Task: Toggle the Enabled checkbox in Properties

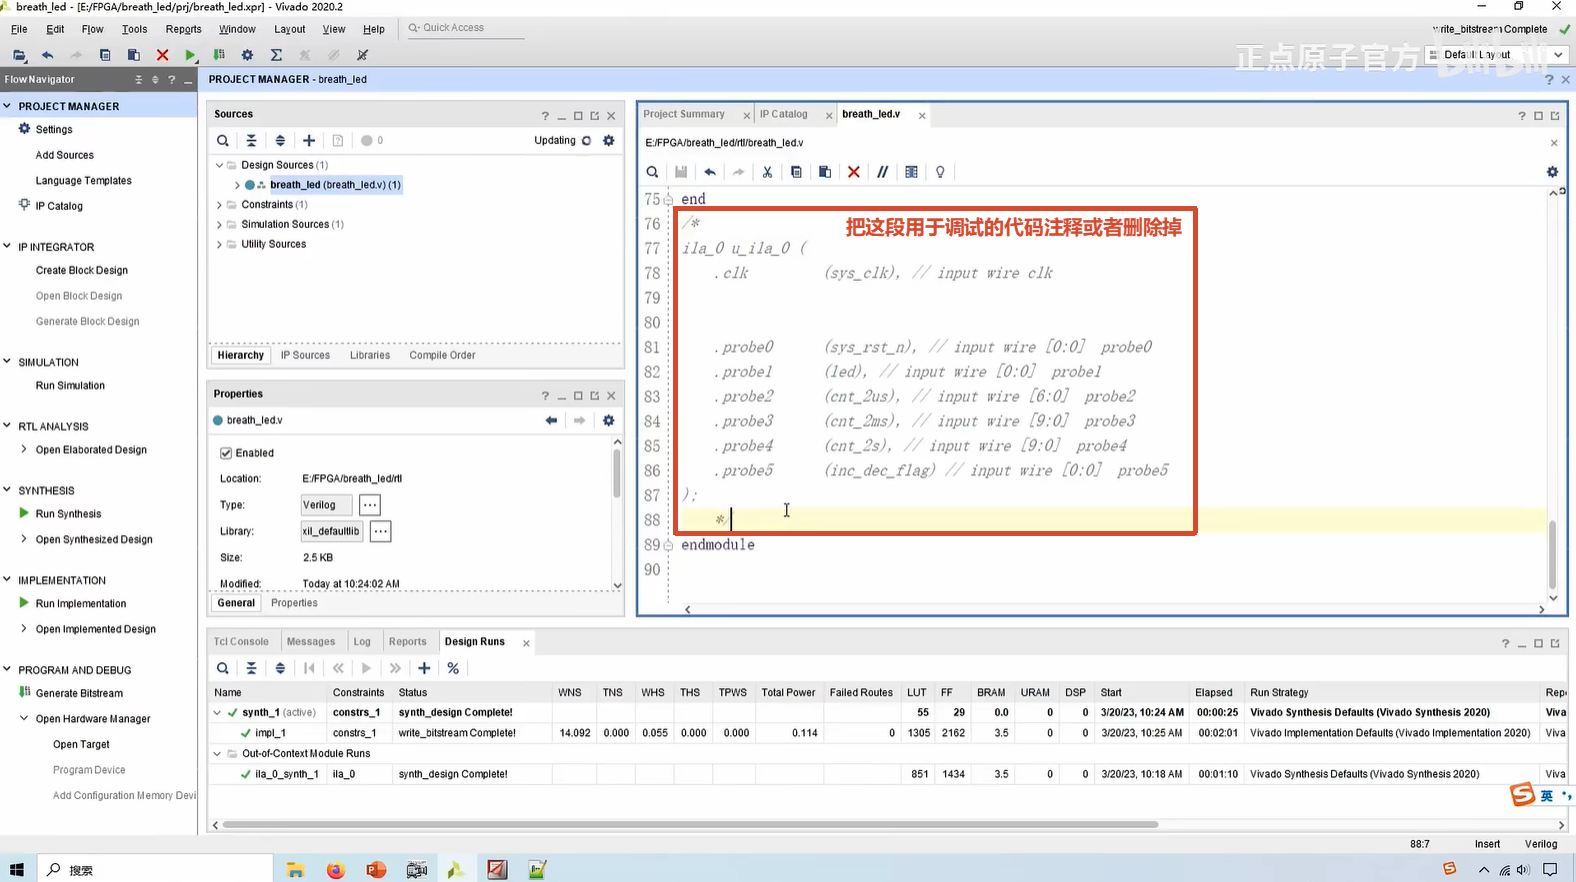Action: pos(226,453)
